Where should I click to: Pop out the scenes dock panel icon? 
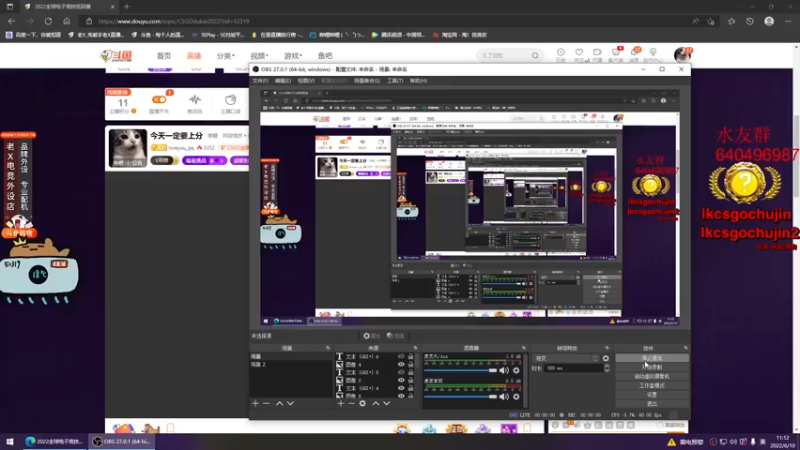(x=328, y=348)
